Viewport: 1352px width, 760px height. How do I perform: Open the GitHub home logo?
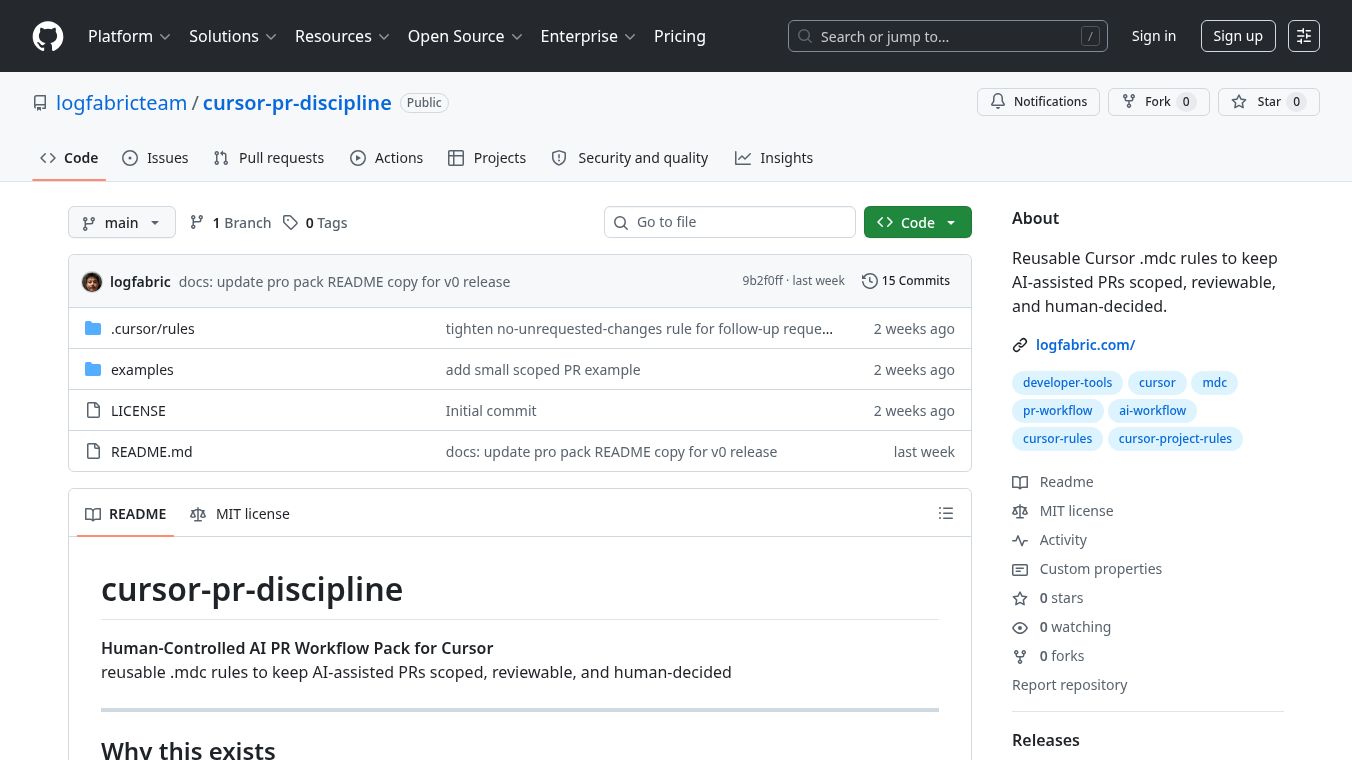pyautogui.click(x=48, y=36)
